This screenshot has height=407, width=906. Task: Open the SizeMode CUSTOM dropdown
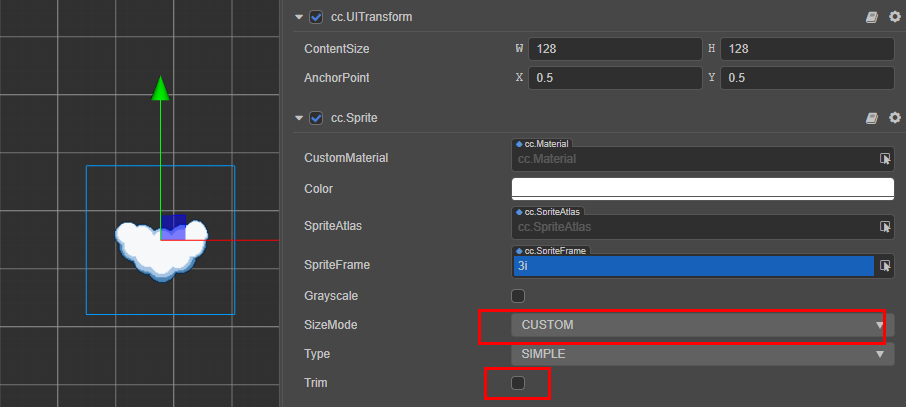[700, 325]
